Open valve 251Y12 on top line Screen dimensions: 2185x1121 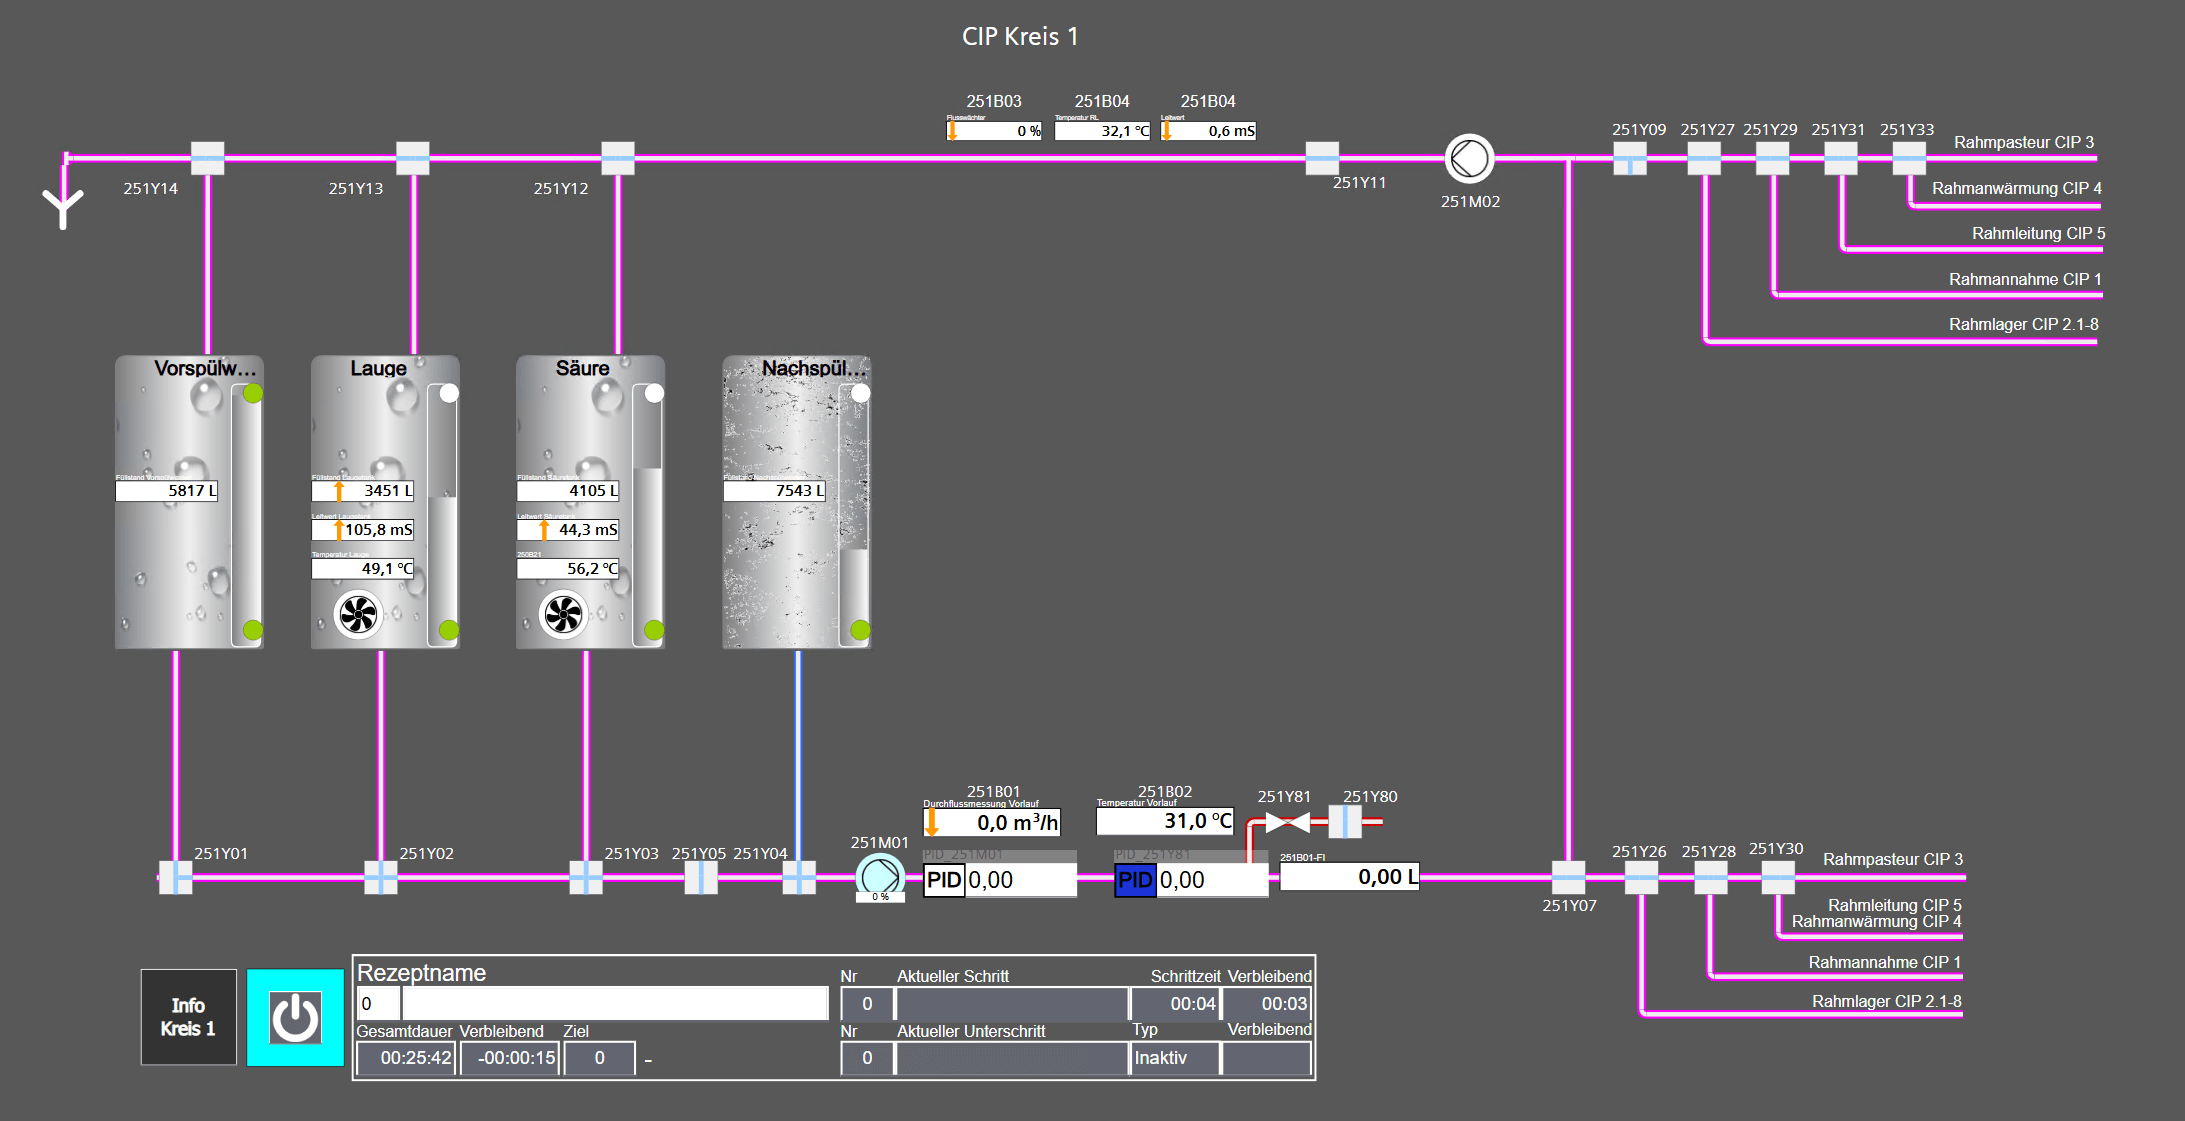coord(618,158)
